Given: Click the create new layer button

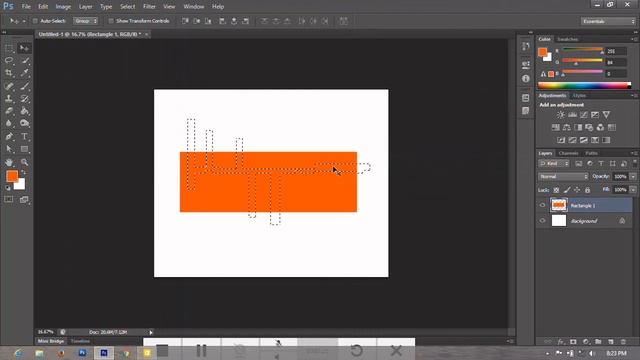Looking at the screenshot, I should 611,342.
